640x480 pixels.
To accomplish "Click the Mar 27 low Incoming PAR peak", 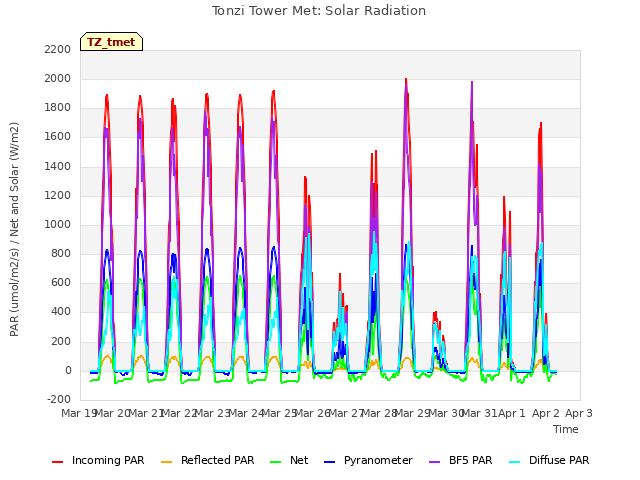I will (340, 275).
